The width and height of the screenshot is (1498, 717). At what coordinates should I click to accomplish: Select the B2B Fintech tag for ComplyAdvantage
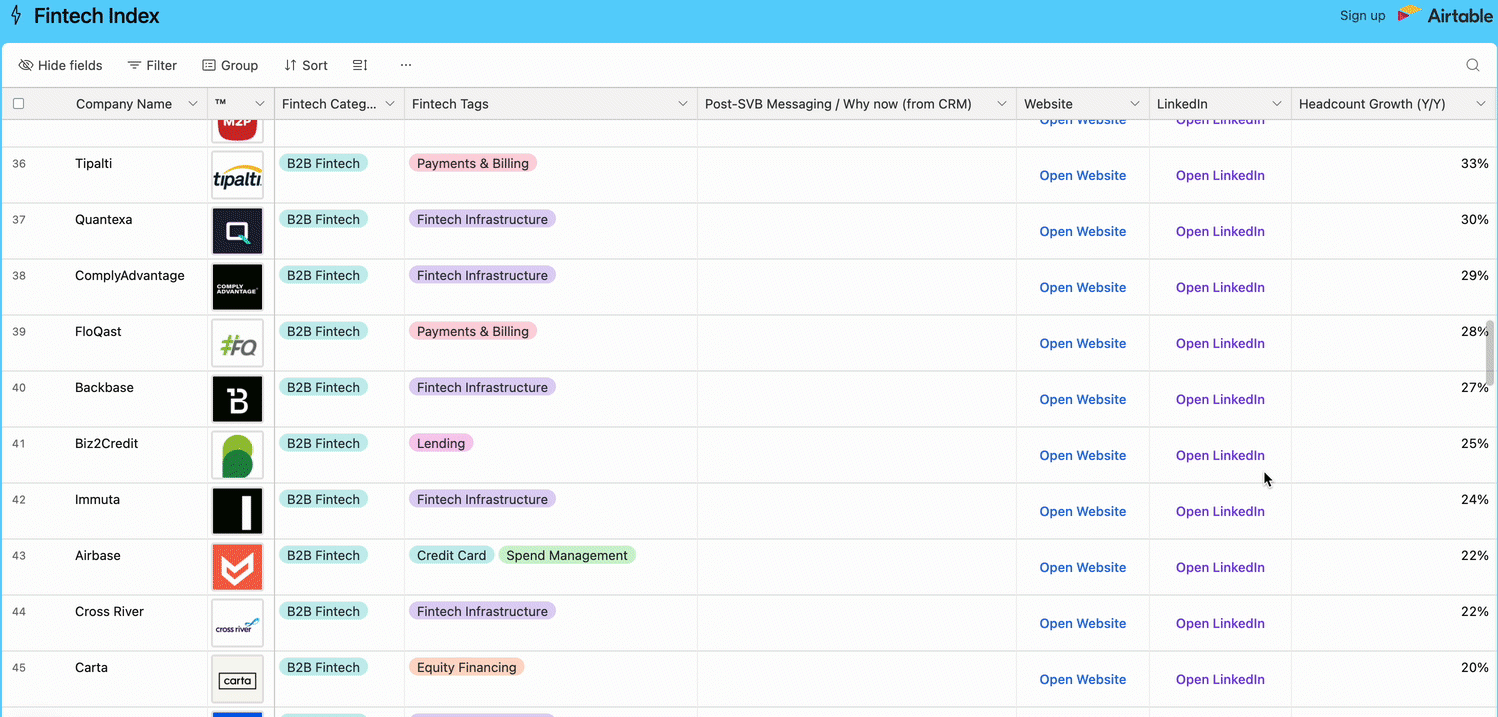(x=323, y=276)
